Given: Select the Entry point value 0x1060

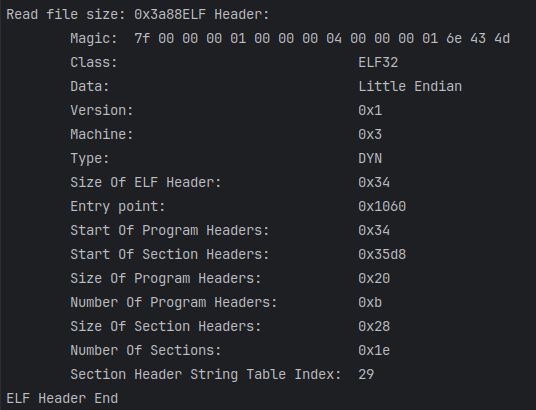Looking at the screenshot, I should point(382,207).
